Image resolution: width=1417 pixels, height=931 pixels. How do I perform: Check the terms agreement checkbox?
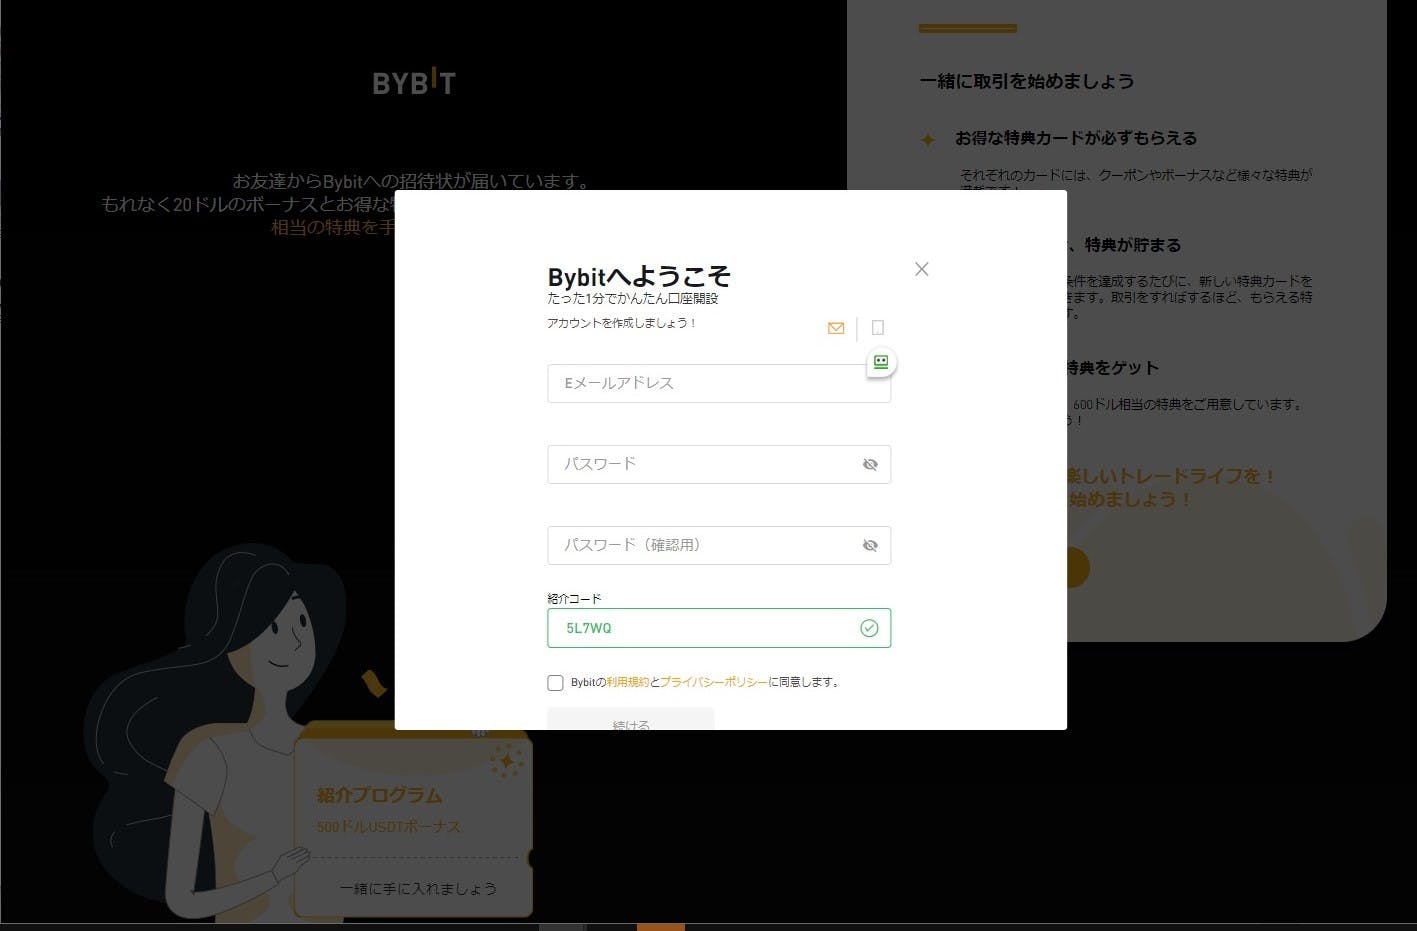tap(555, 683)
